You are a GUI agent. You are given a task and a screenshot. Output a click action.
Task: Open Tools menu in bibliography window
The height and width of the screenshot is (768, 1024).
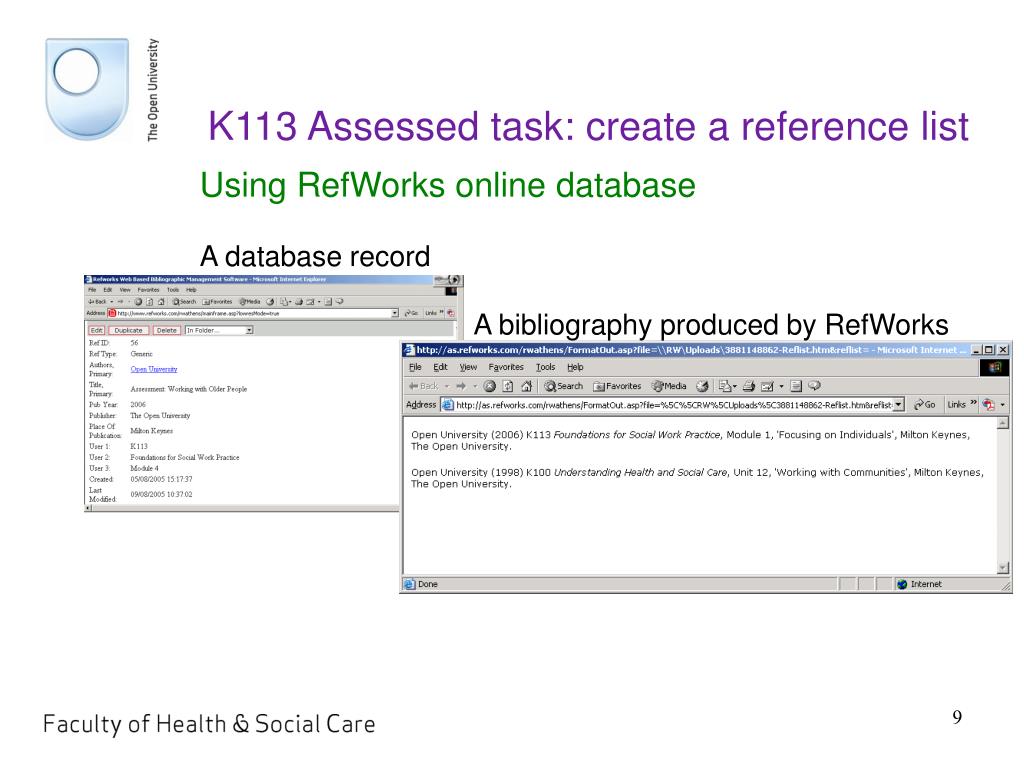click(x=545, y=367)
